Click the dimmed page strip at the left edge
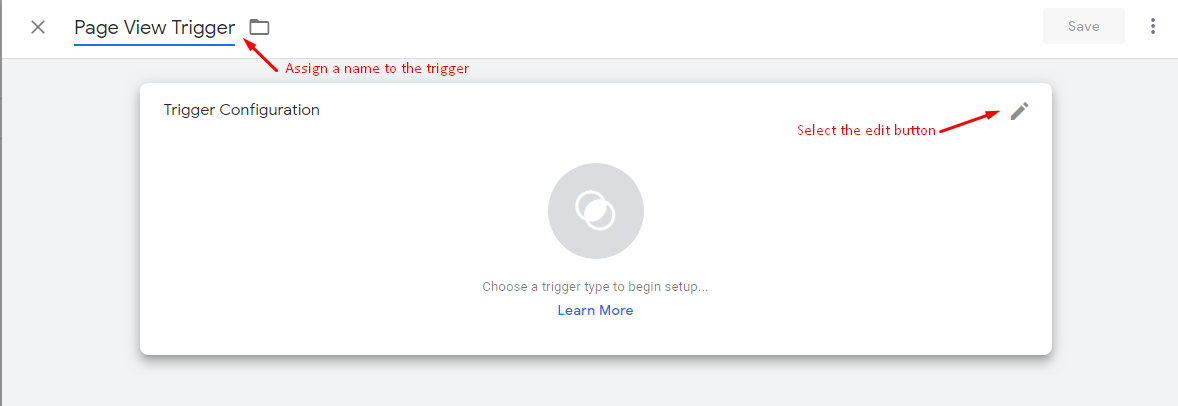The height and width of the screenshot is (406, 1178). pyautogui.click(x=2, y=226)
